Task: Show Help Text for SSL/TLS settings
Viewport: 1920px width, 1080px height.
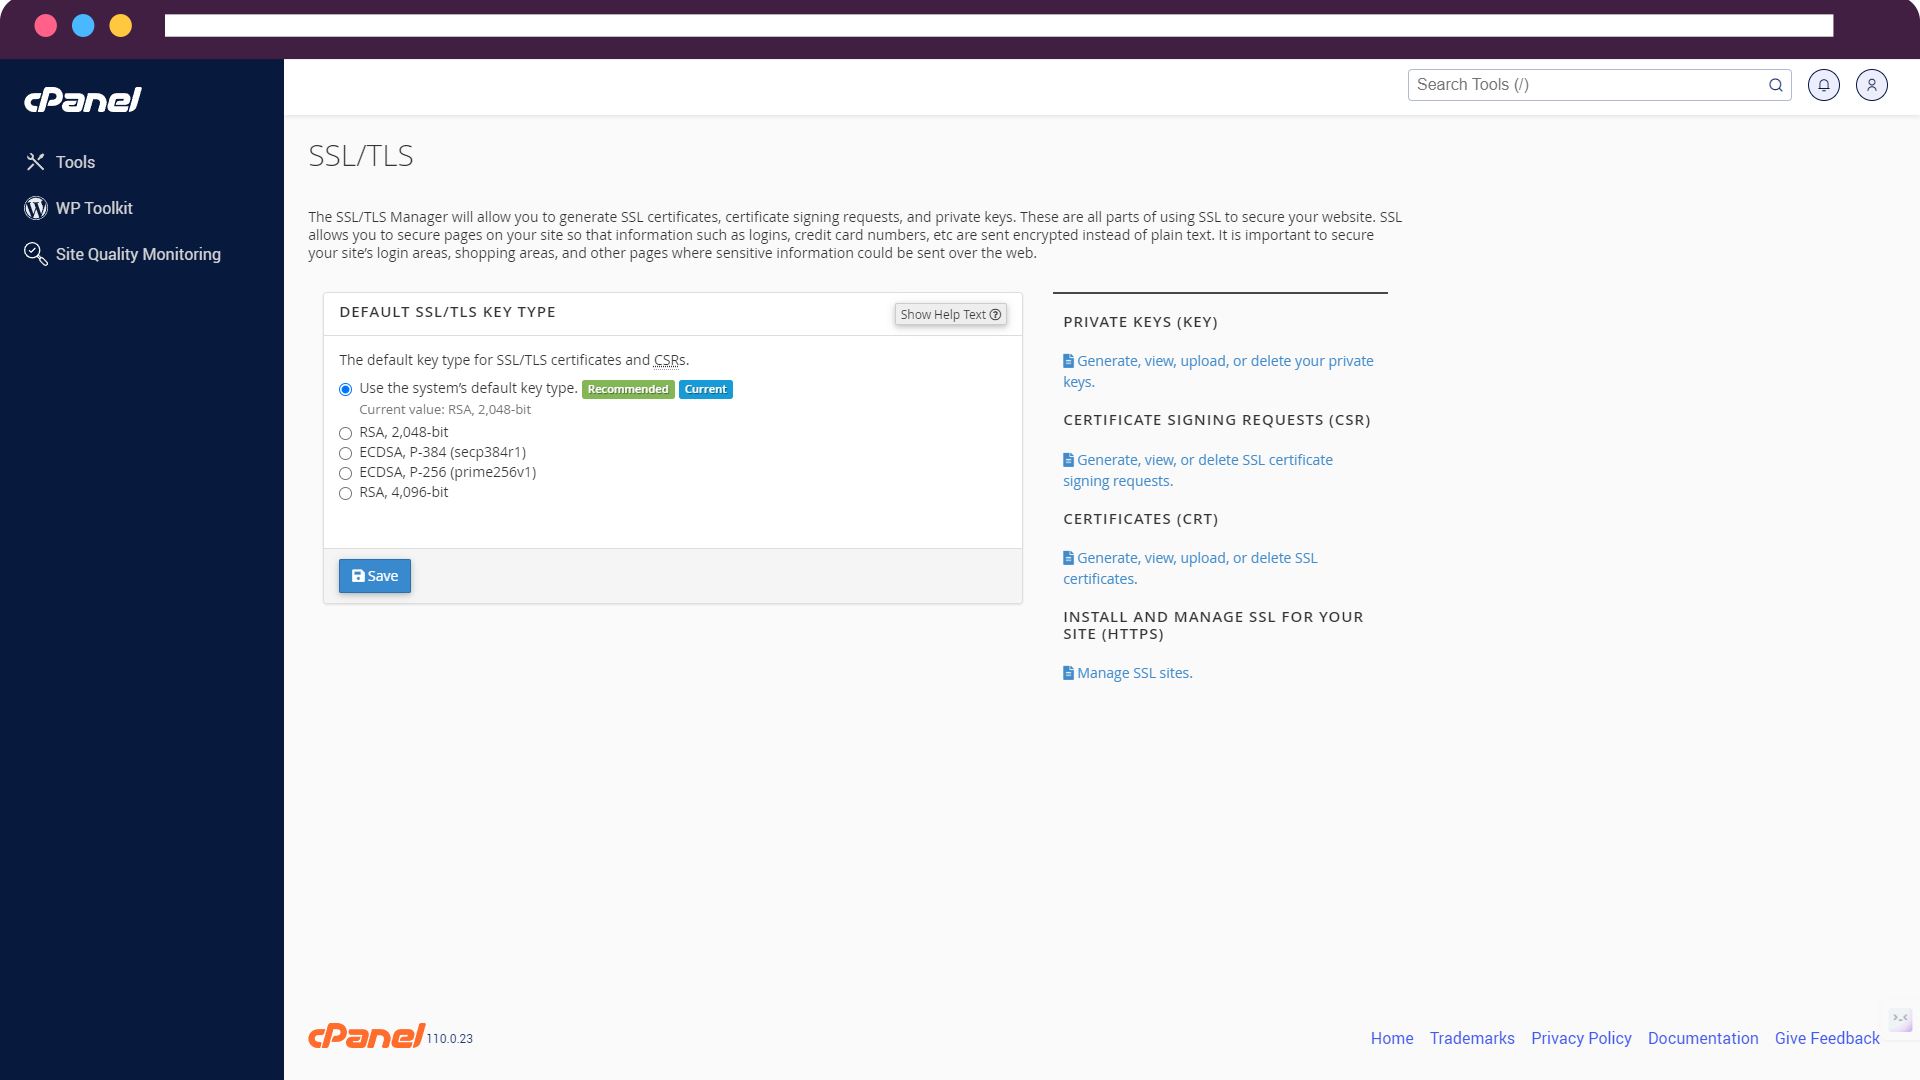Action: [949, 314]
